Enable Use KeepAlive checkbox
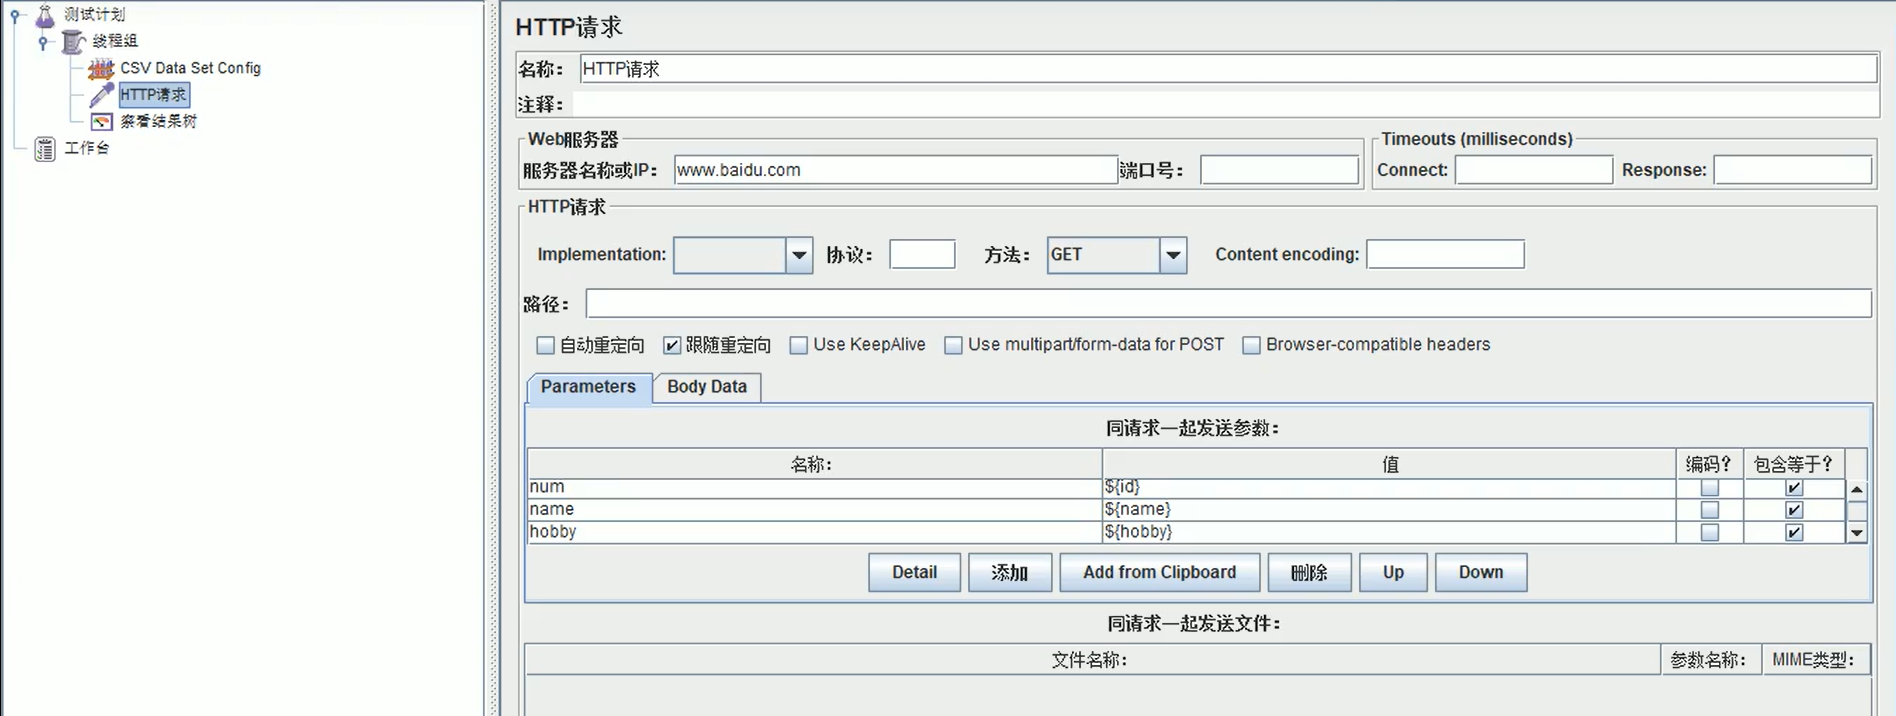Viewport: 1896px width, 716px height. [x=798, y=345]
